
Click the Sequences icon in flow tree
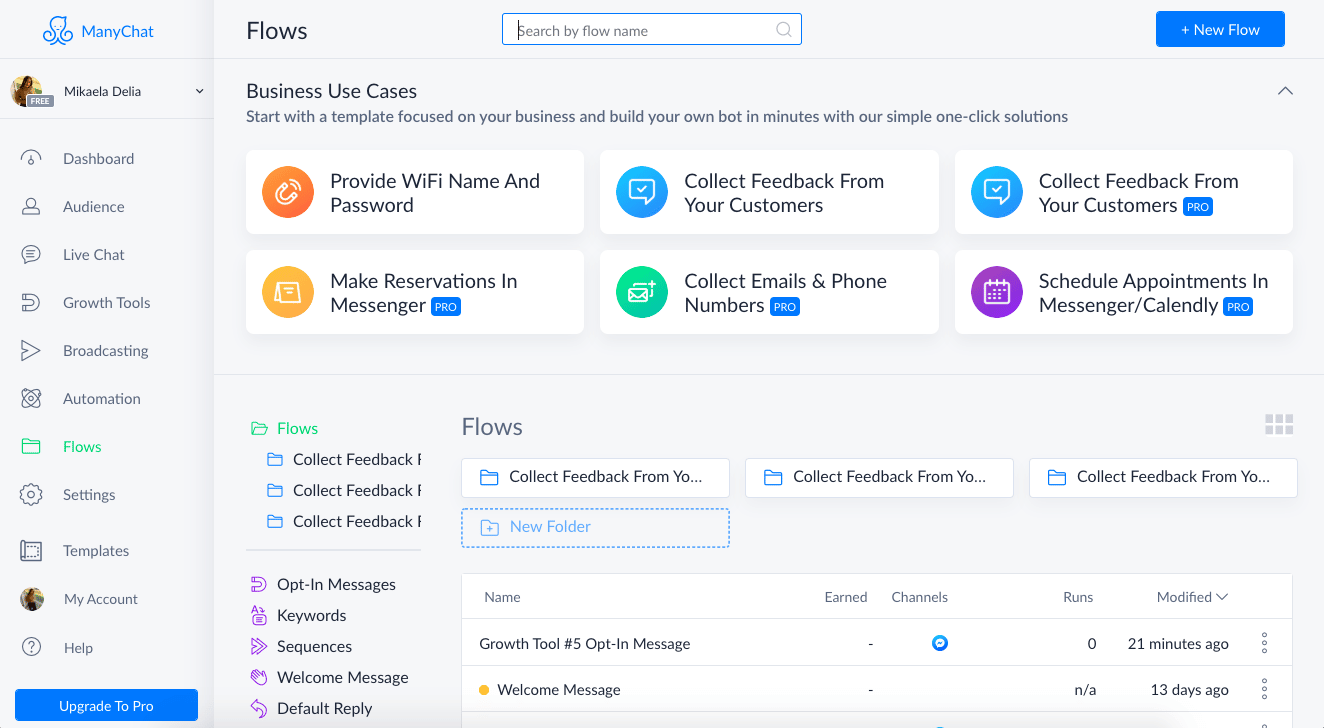[259, 646]
